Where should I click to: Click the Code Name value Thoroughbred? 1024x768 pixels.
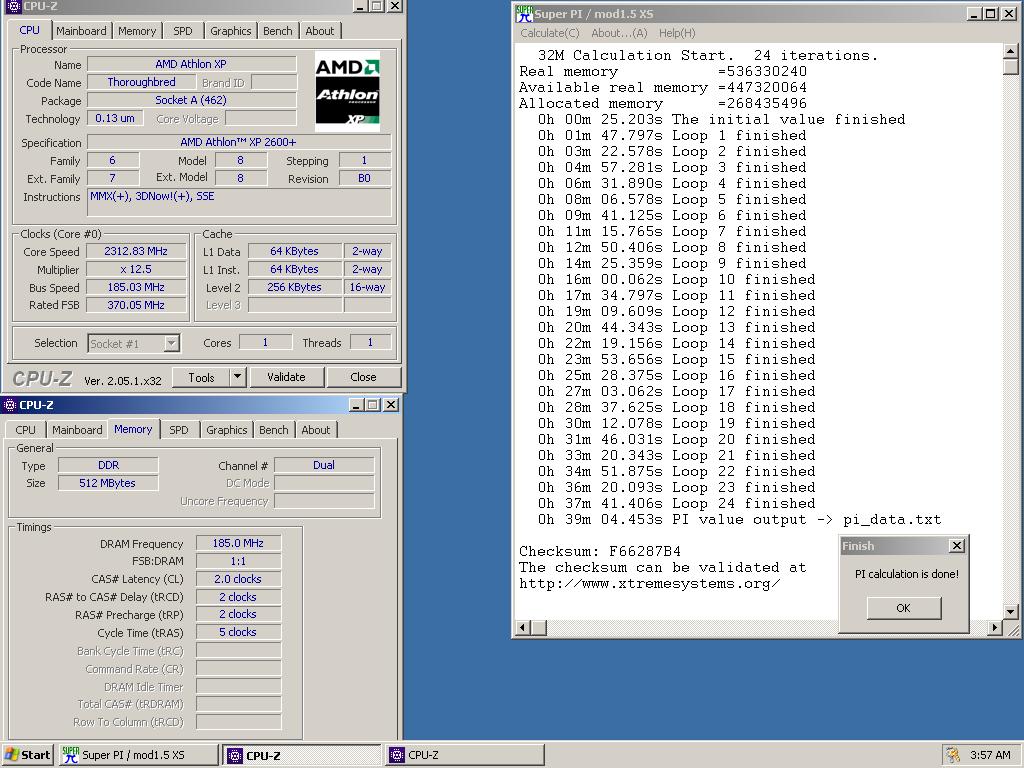[141, 82]
